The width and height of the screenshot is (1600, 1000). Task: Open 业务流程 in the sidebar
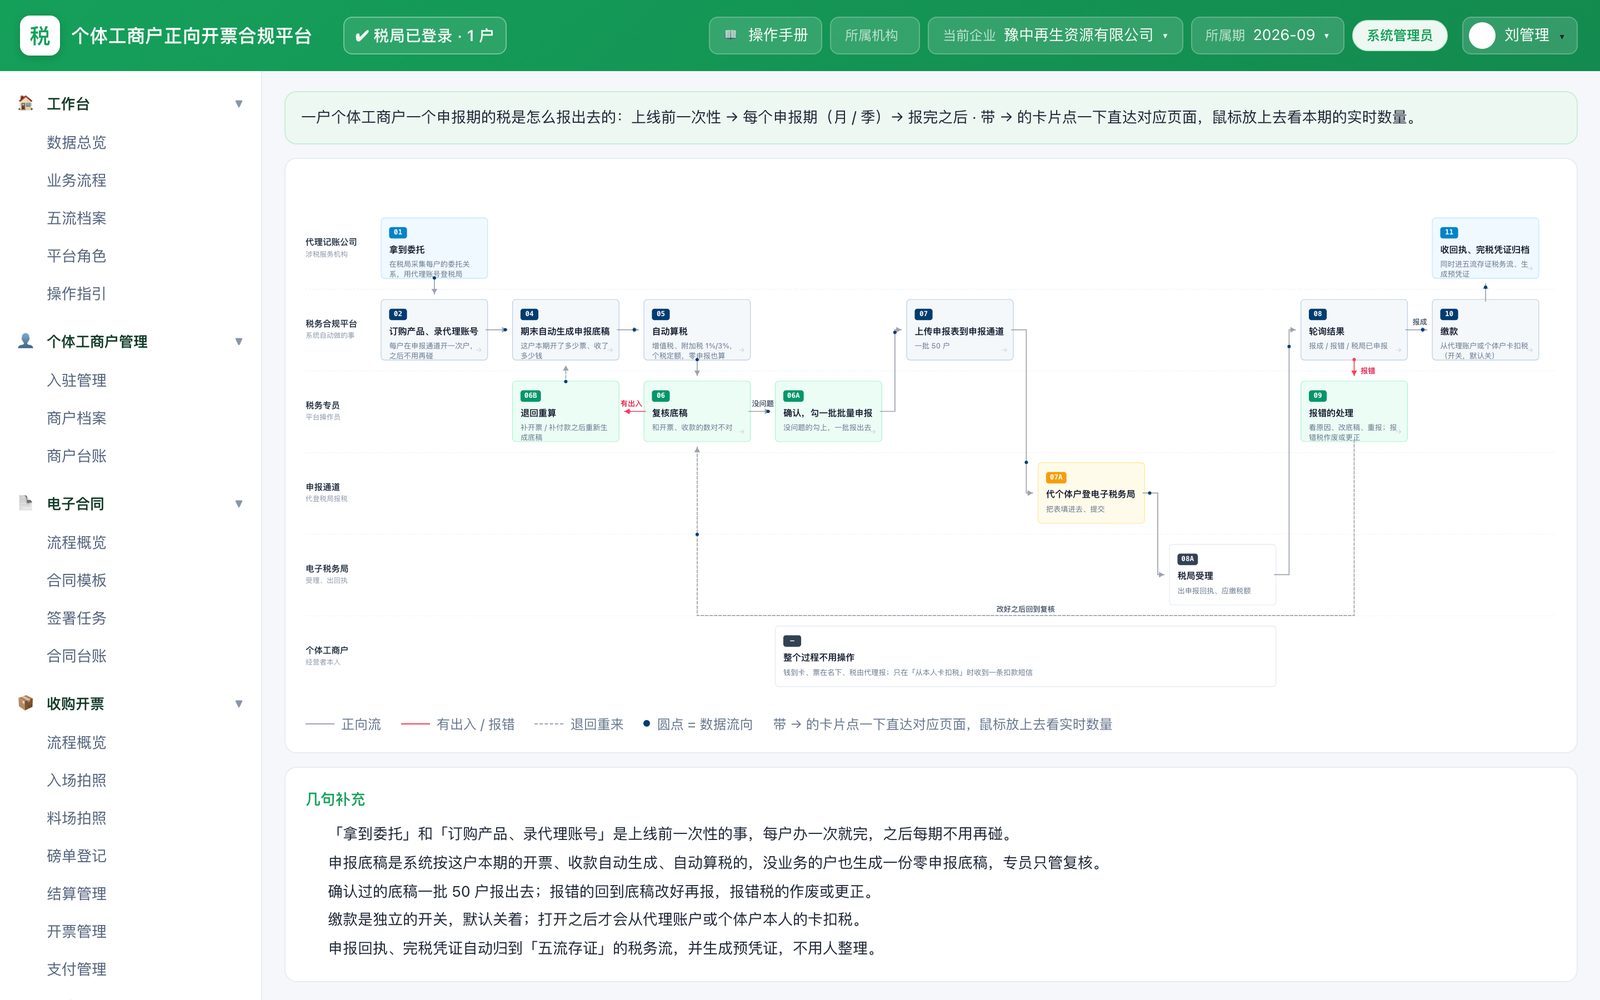(x=77, y=180)
